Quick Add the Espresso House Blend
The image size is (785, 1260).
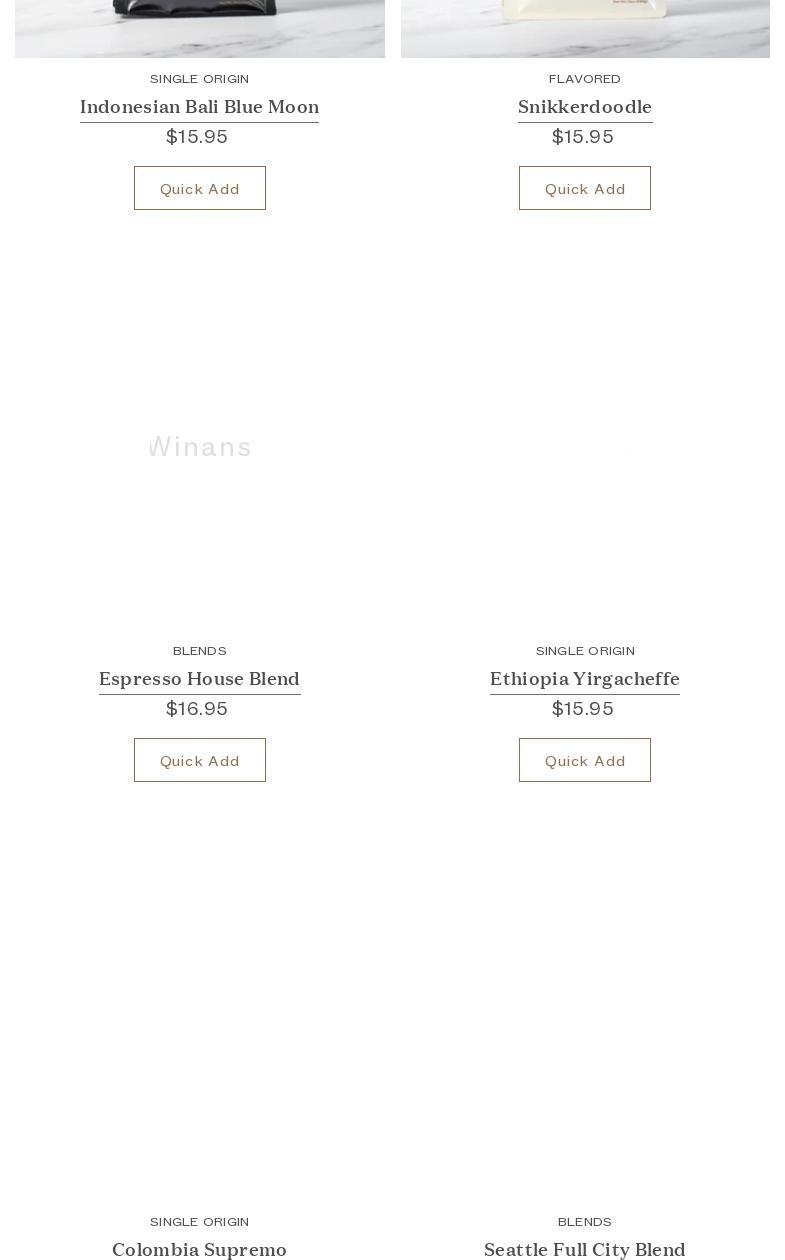click(x=200, y=760)
